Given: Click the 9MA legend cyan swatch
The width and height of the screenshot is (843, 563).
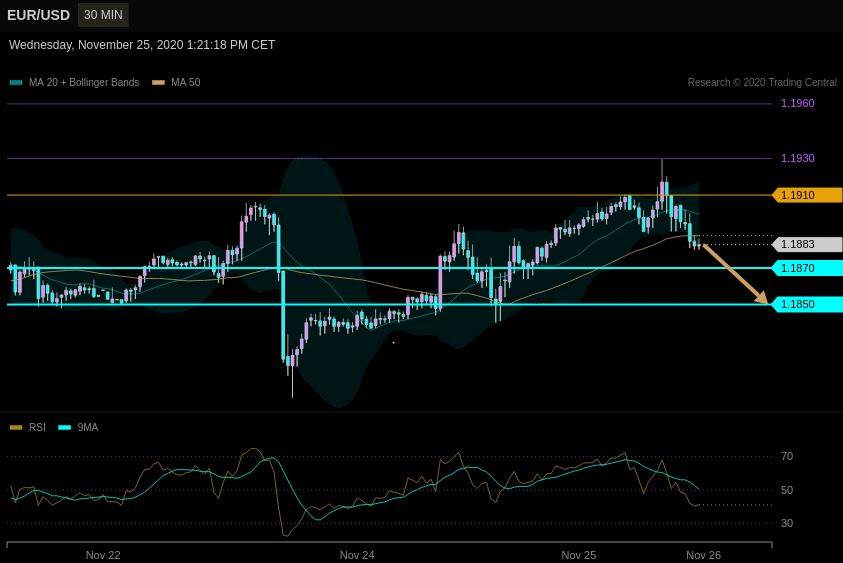Looking at the screenshot, I should point(65,427).
